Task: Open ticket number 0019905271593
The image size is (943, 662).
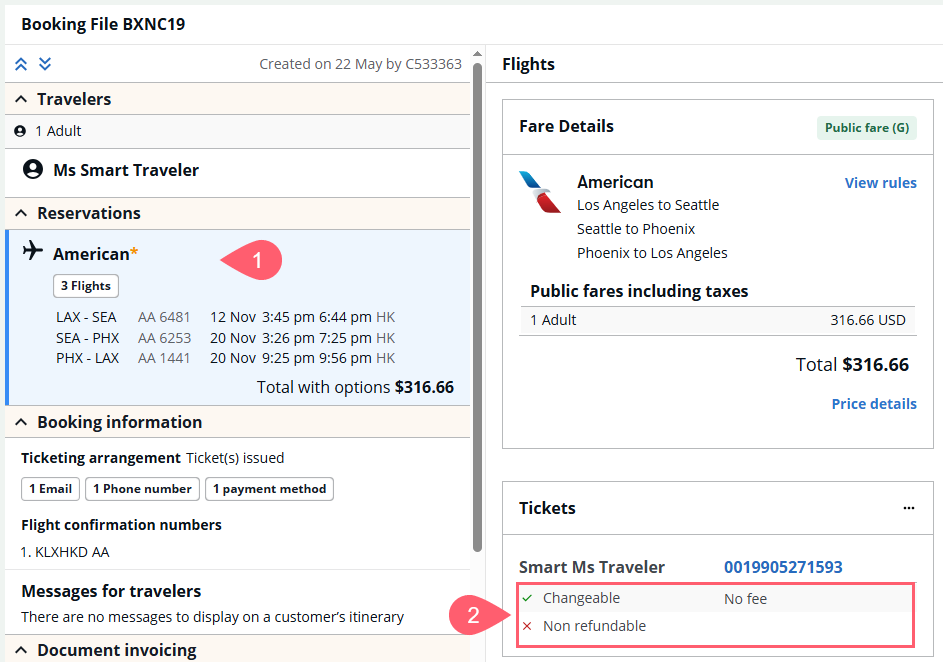Action: click(783, 567)
